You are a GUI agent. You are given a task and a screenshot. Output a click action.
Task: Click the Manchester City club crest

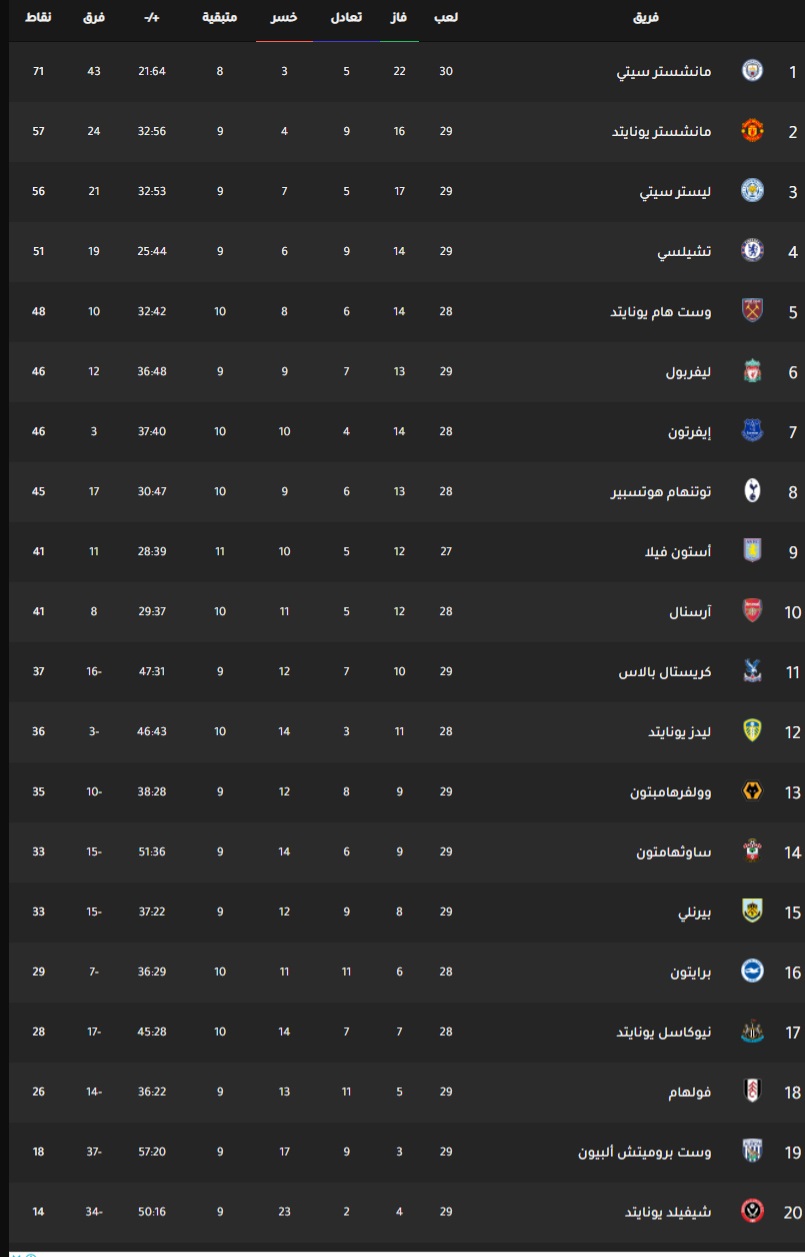[x=752, y=71]
